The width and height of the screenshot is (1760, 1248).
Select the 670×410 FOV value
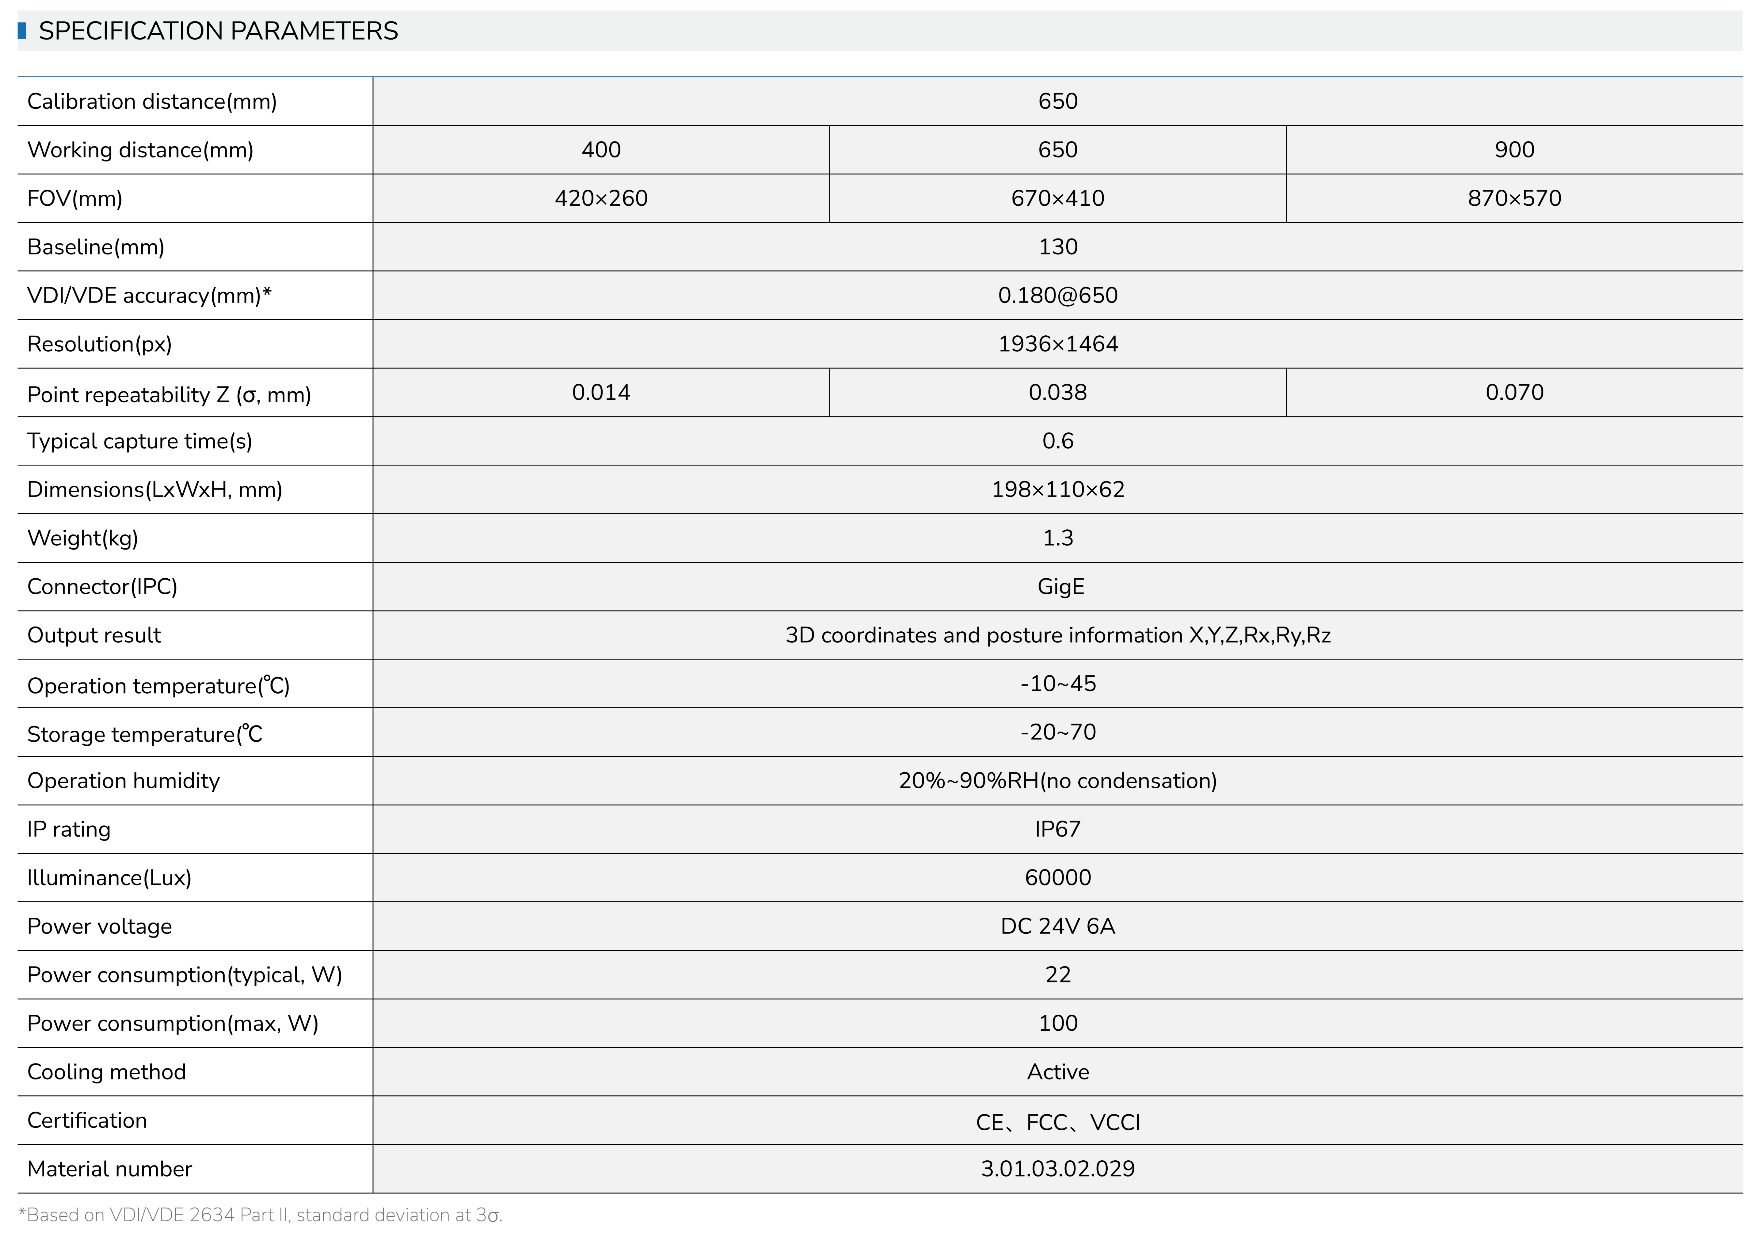point(1057,198)
